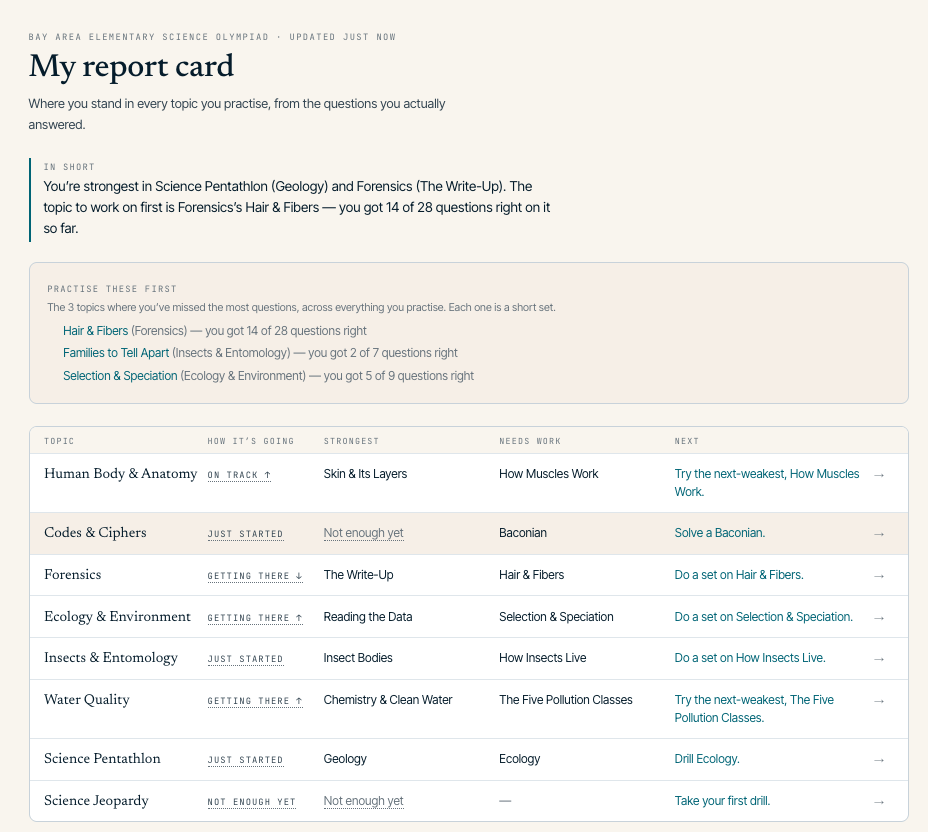Click 'Selection & Speciation' in Needs Work column
This screenshot has height=832, width=928.
[556, 617]
